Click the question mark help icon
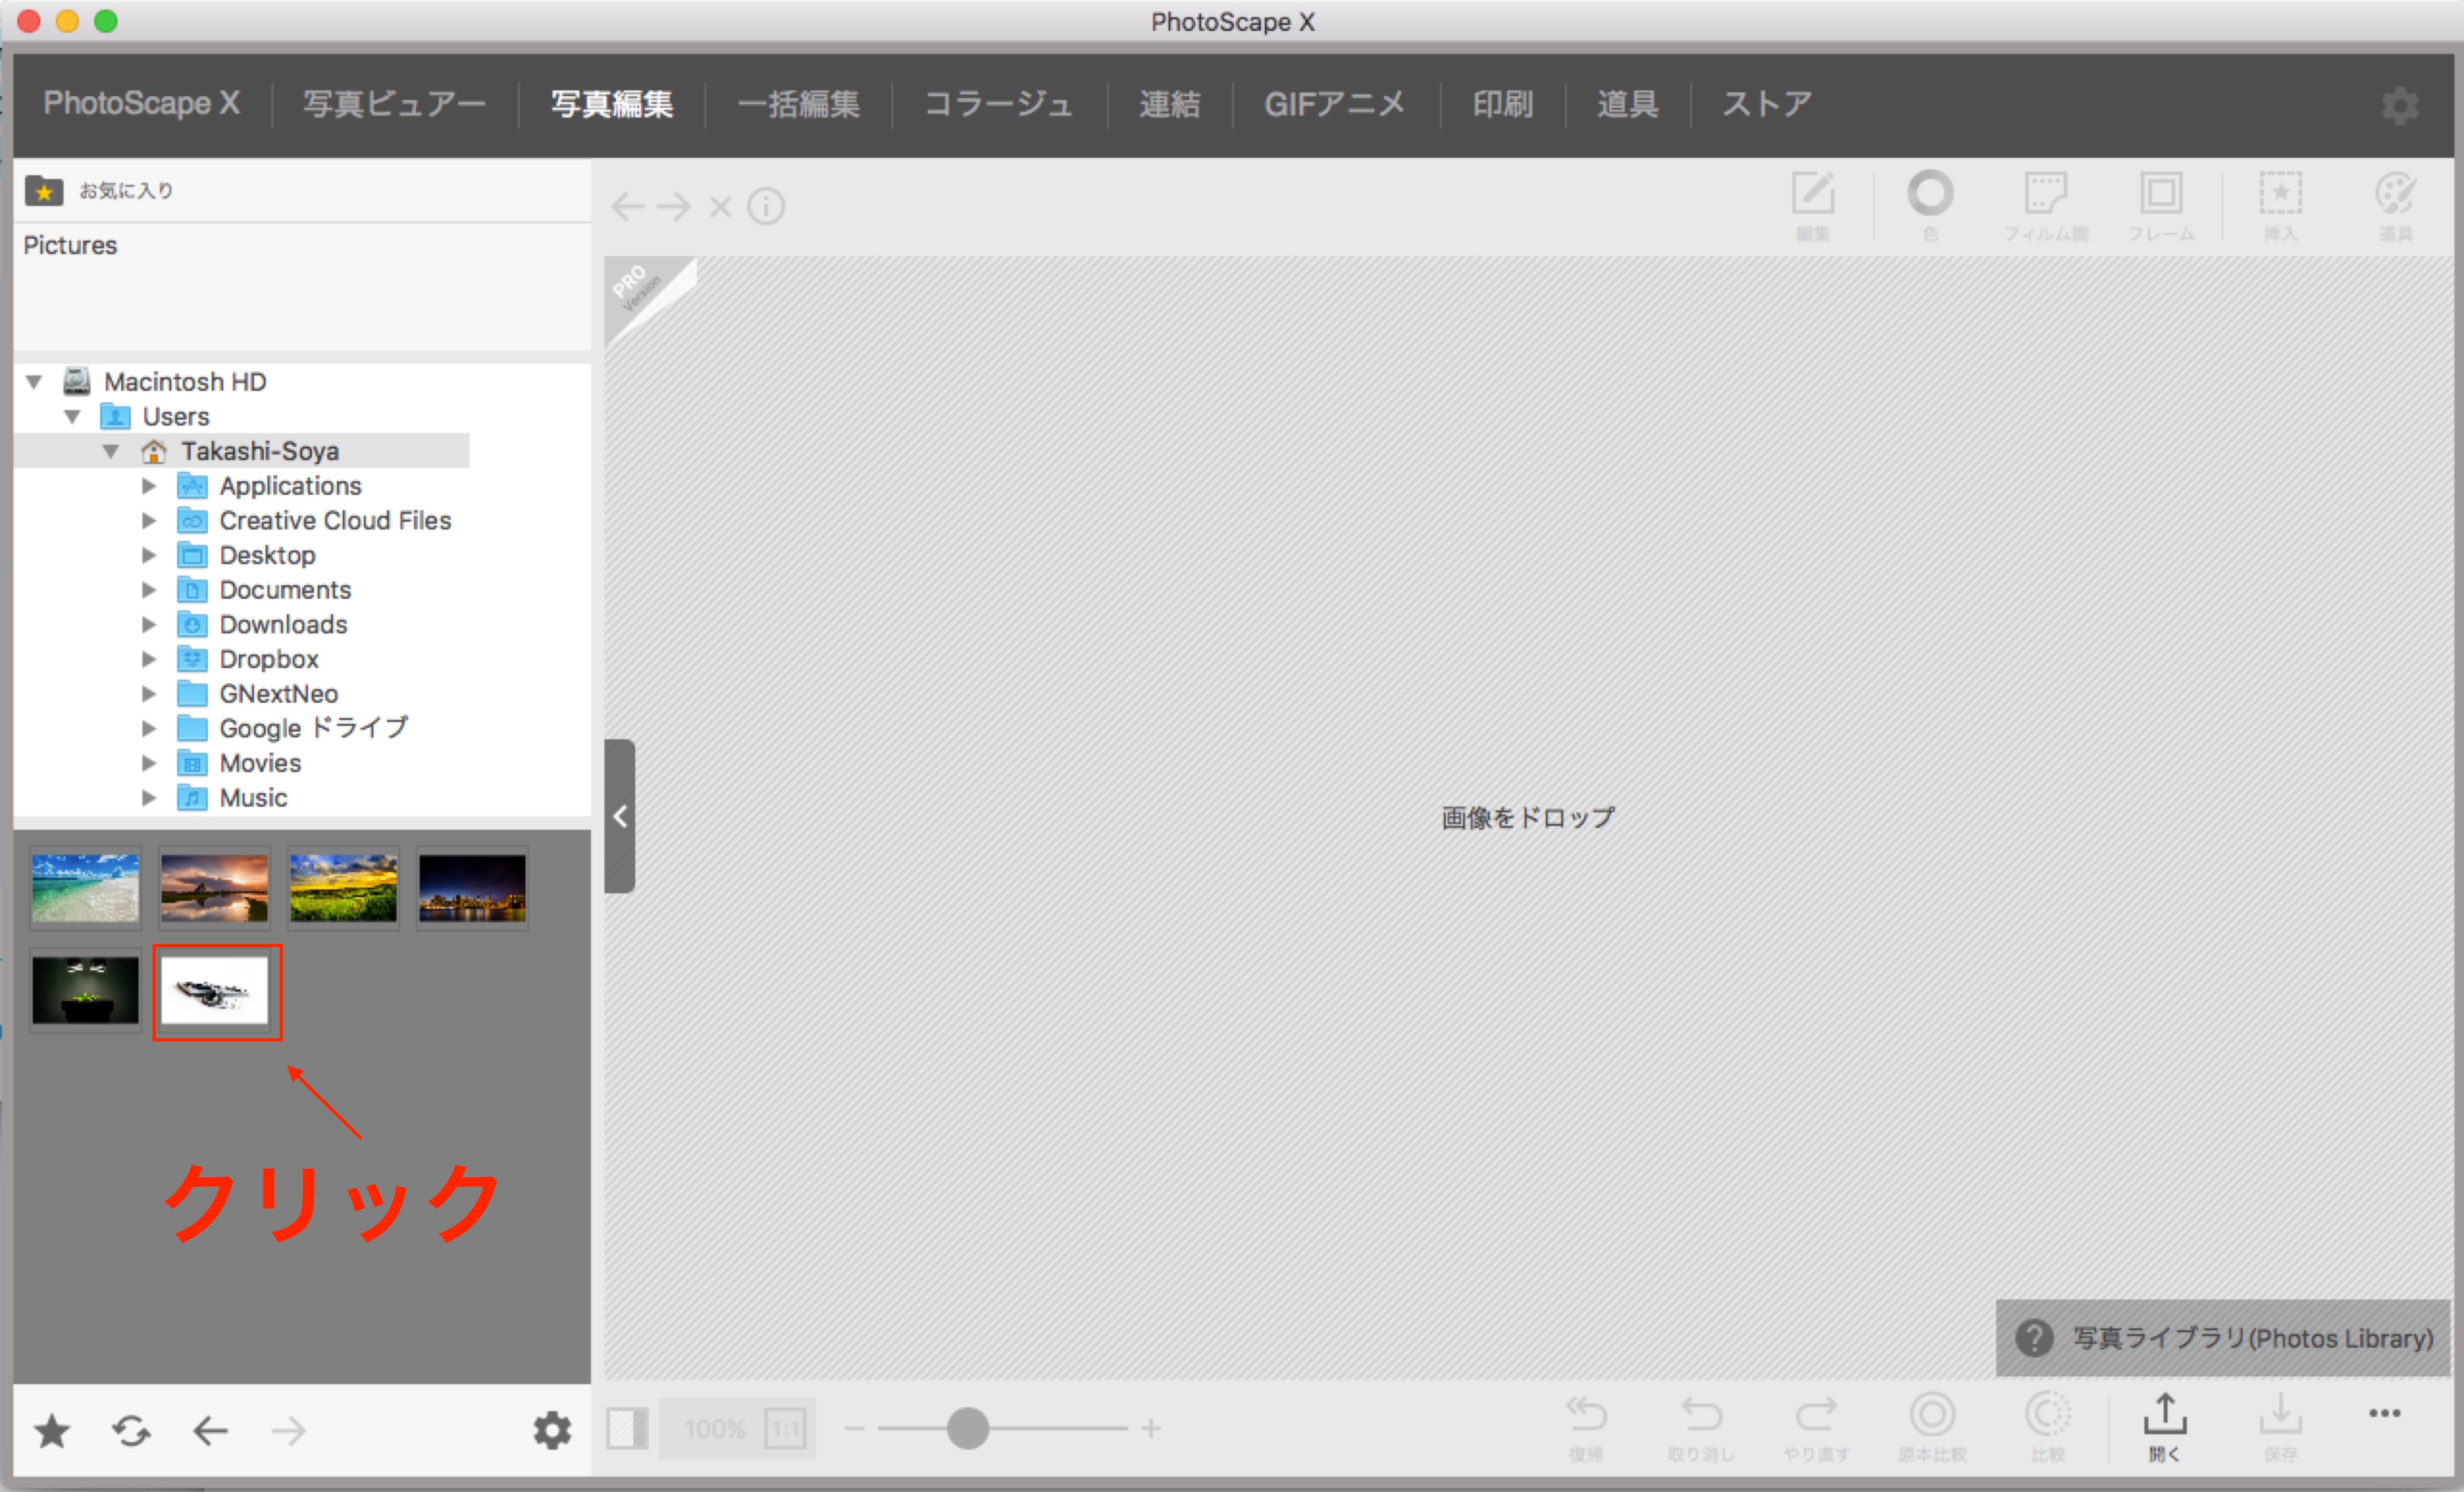2464x1492 pixels. click(2034, 1338)
